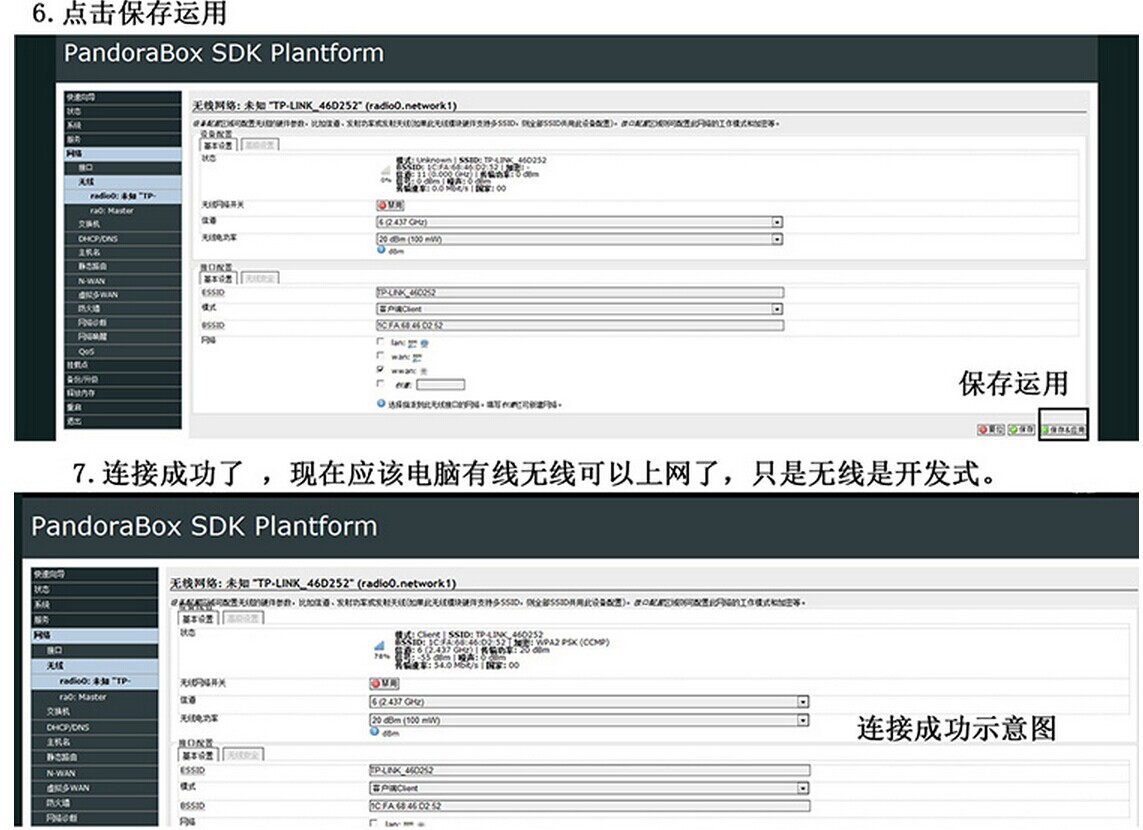Uncheck the wwan network checkbox
Viewport: 1143px width, 830px height.
pos(380,369)
